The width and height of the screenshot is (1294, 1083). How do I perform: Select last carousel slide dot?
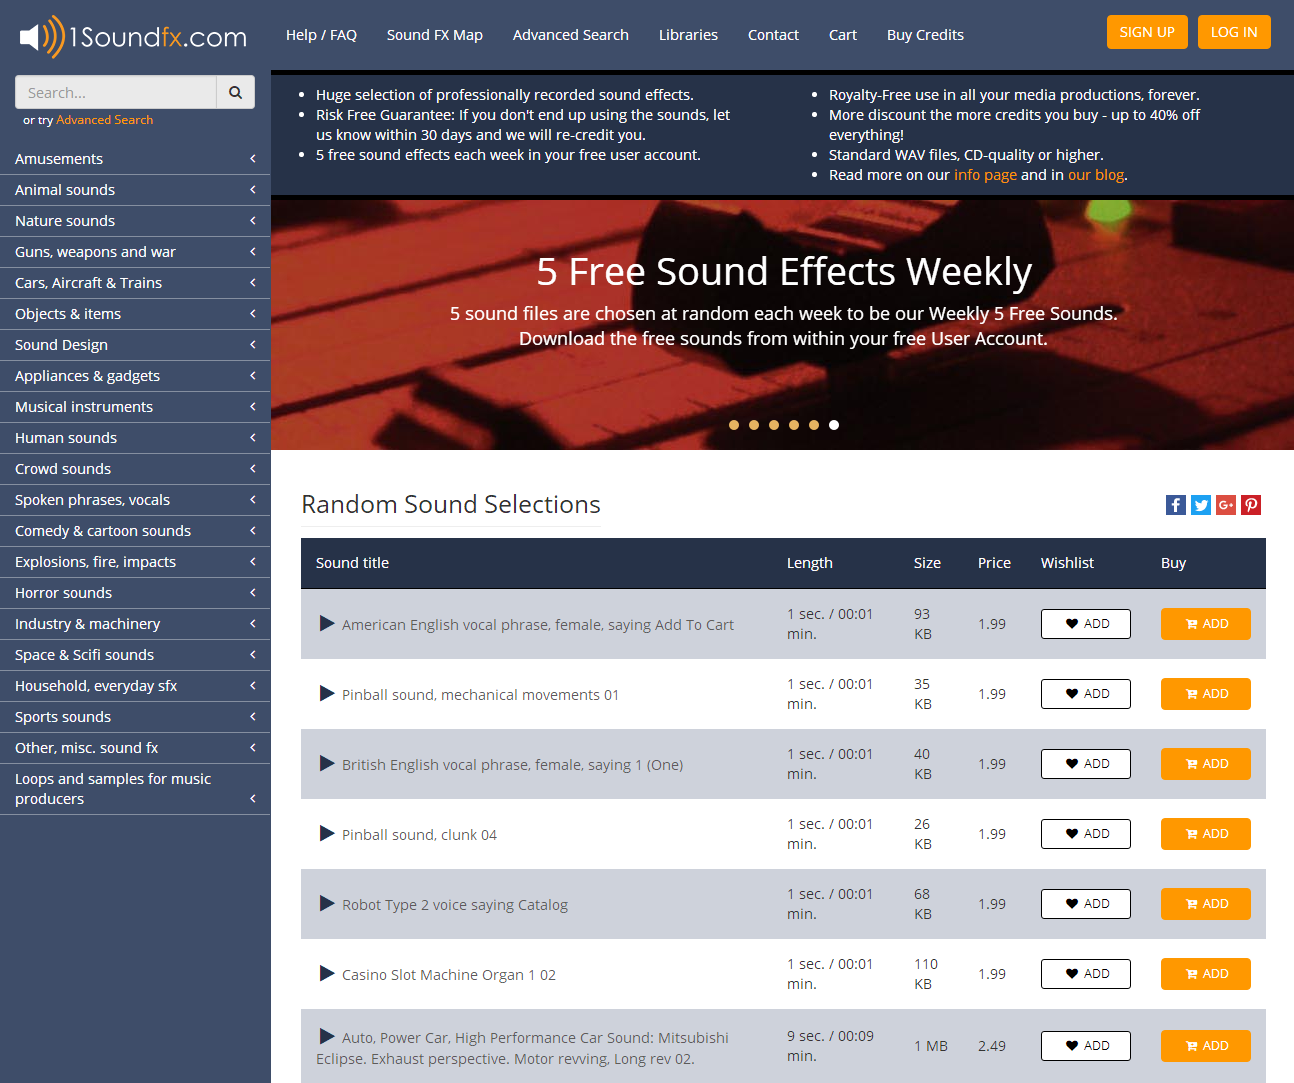834,425
